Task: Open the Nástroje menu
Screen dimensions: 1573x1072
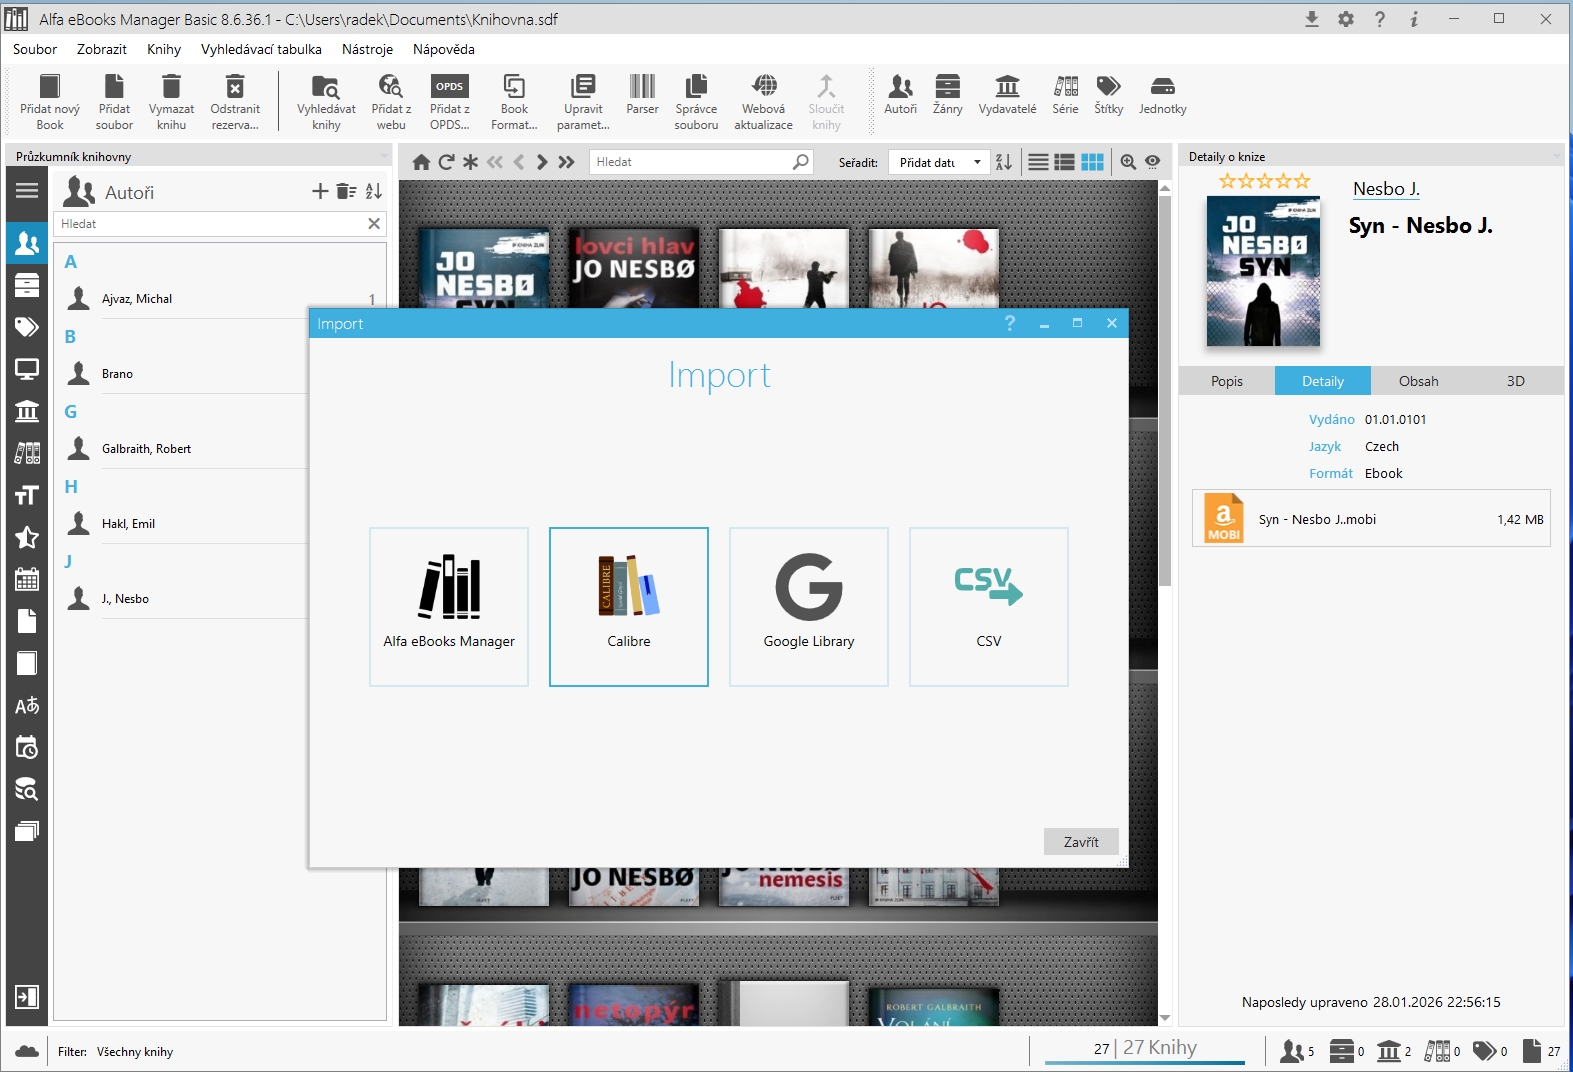Action: (x=367, y=49)
